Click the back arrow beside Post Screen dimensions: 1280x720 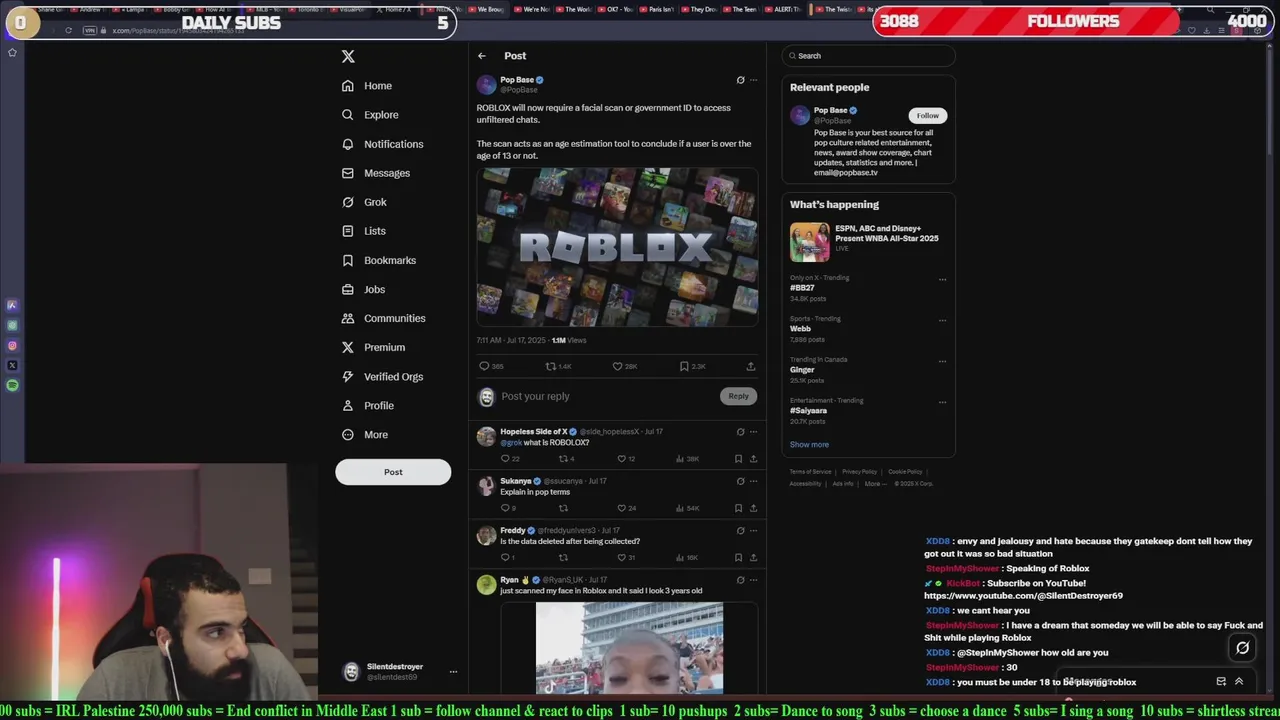click(x=482, y=56)
